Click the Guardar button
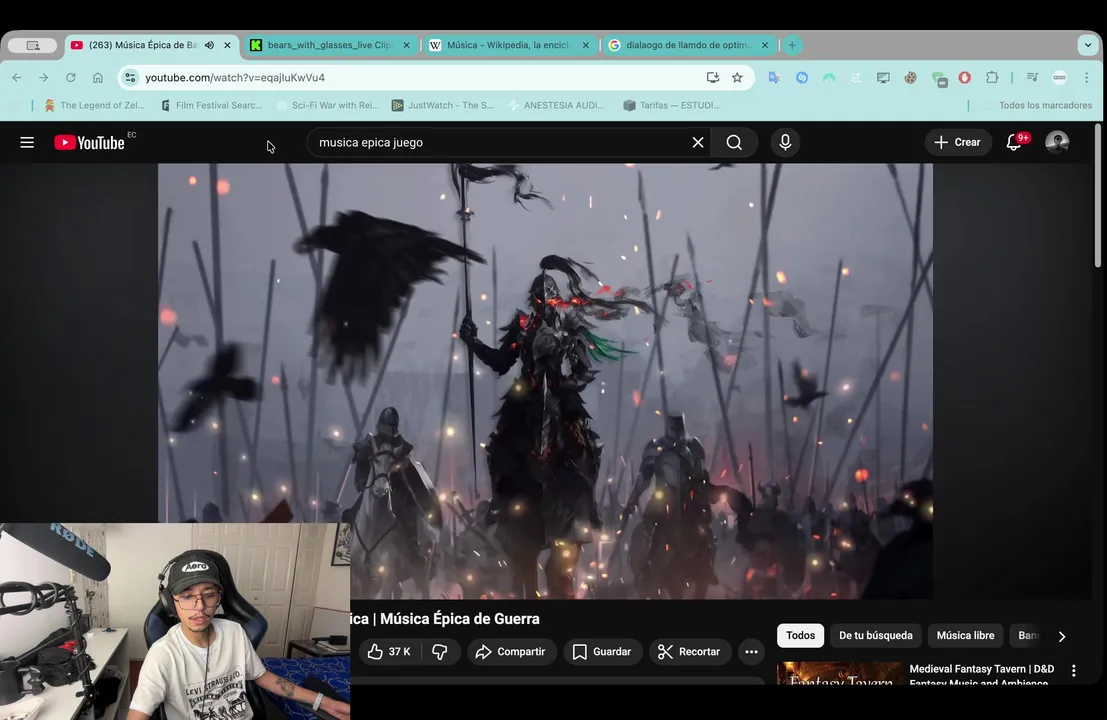This screenshot has height=720, width=1107. point(602,652)
